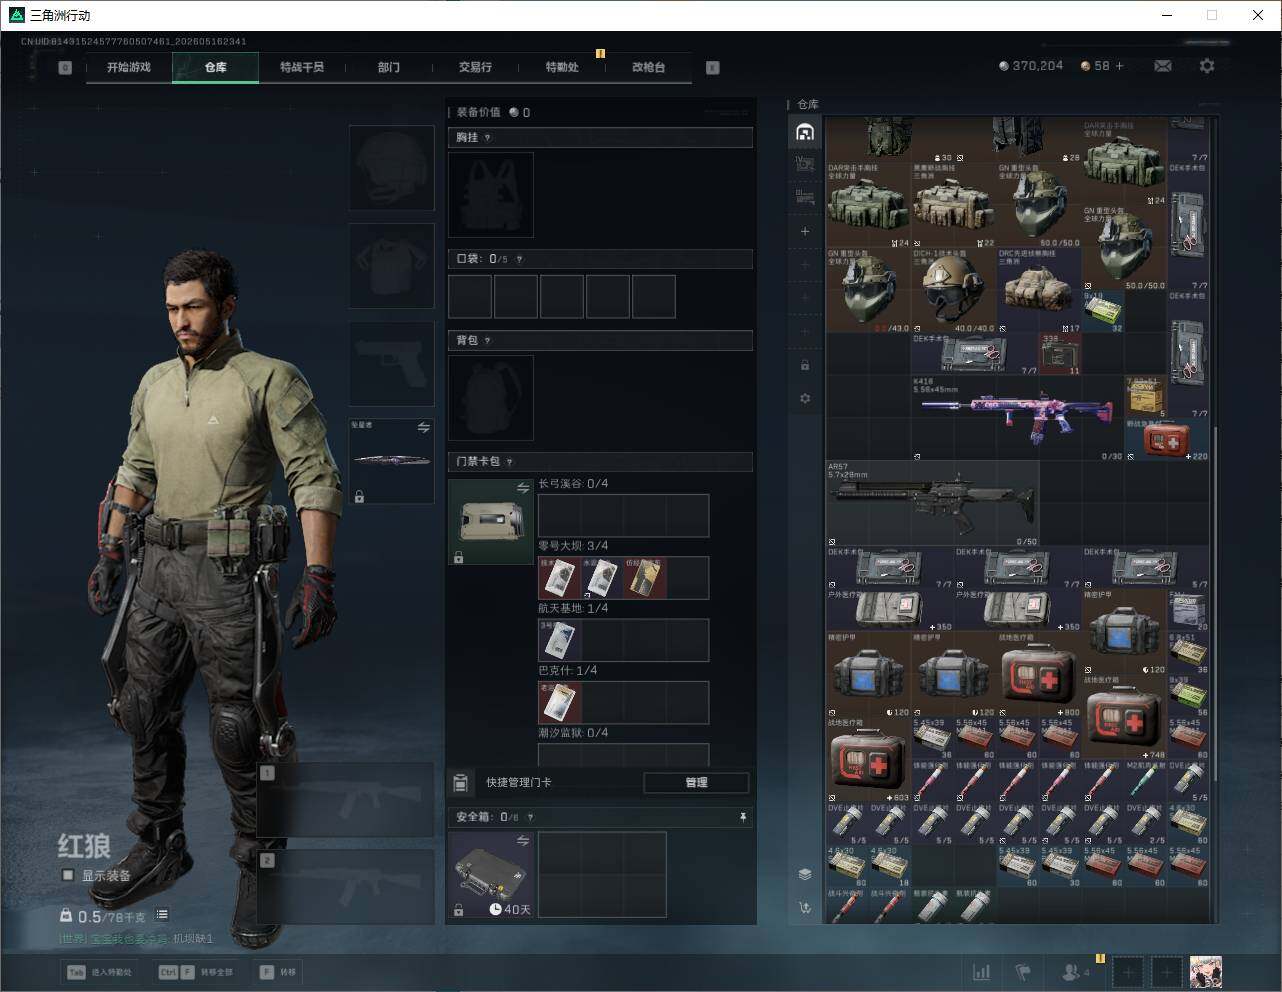Click the world chat message line
1282x992 pixels.
point(136,939)
